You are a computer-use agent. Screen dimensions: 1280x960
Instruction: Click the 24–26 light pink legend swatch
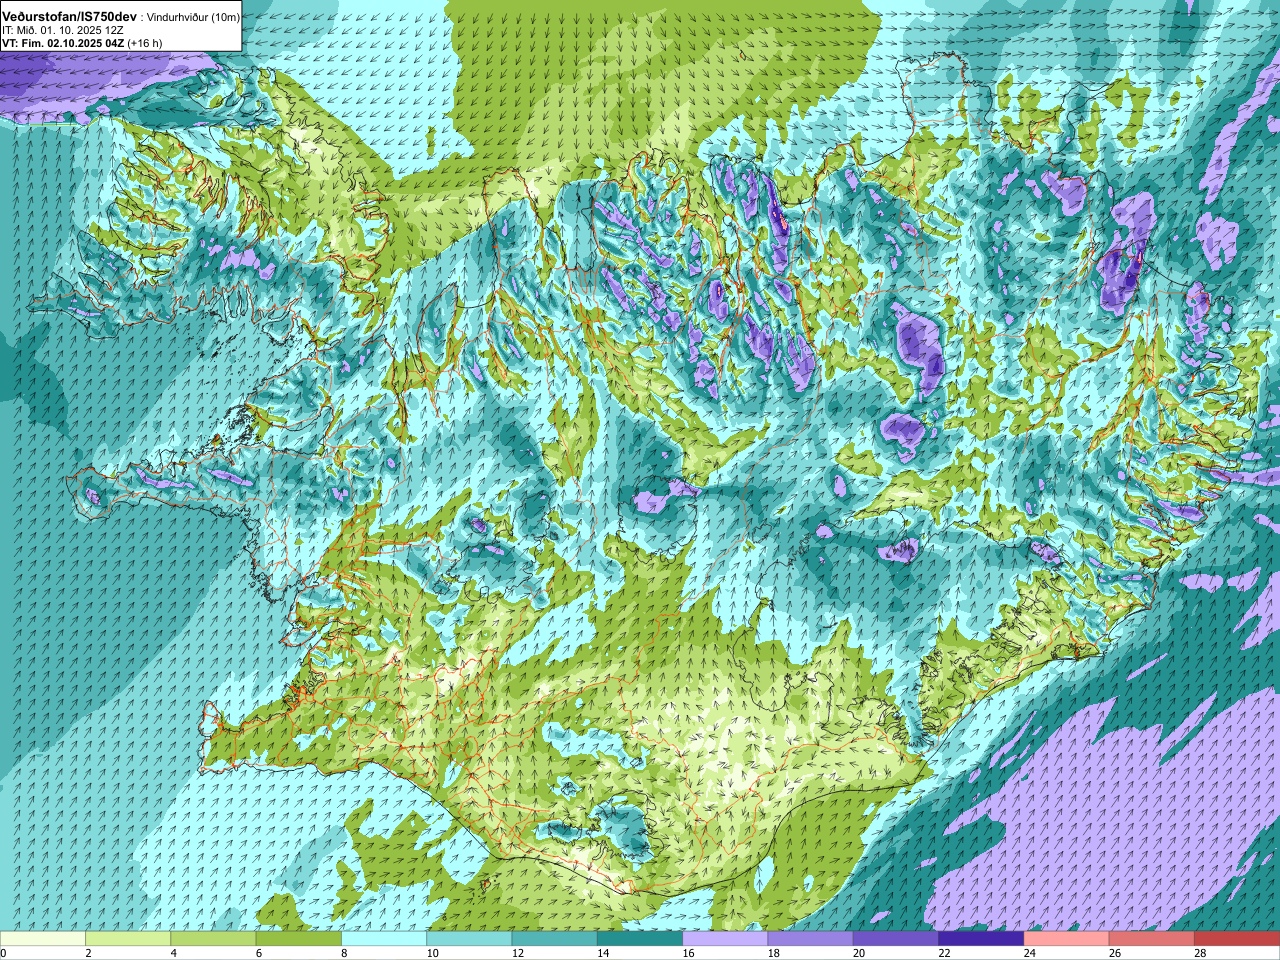coord(1066,939)
